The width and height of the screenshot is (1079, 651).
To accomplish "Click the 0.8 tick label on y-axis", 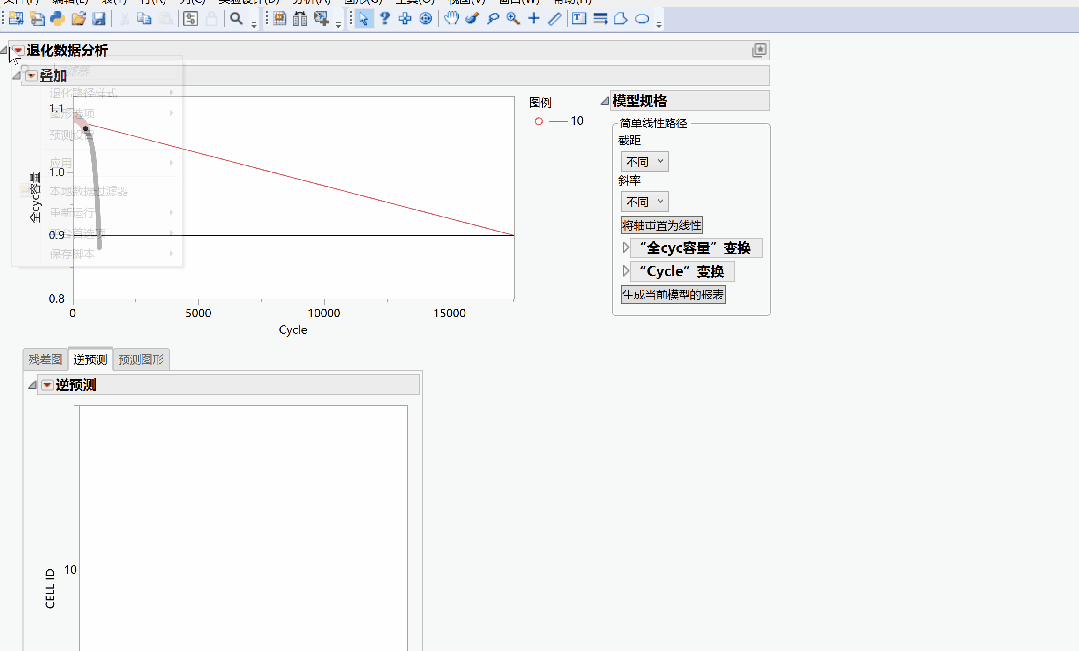I will tap(56, 299).
